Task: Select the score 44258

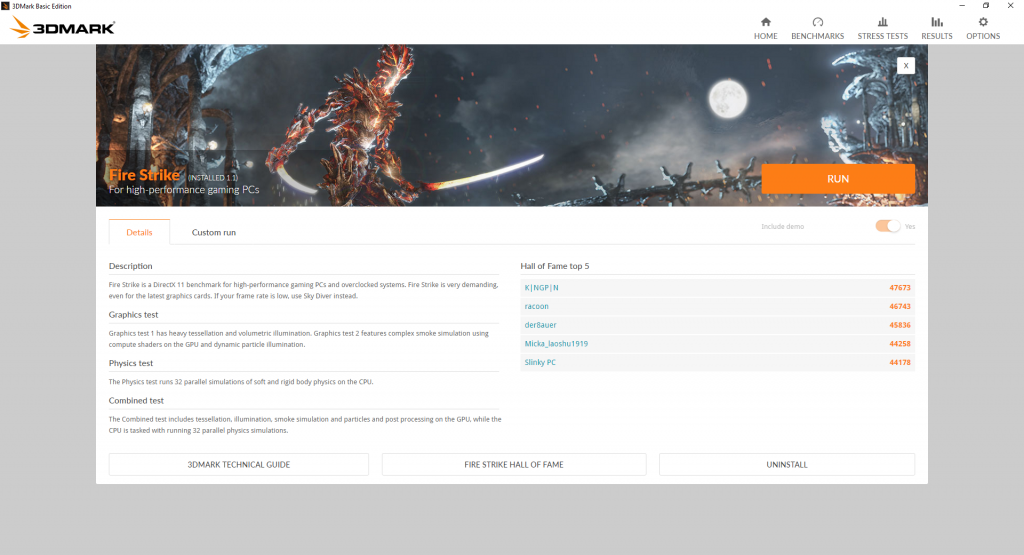Action: click(x=899, y=343)
